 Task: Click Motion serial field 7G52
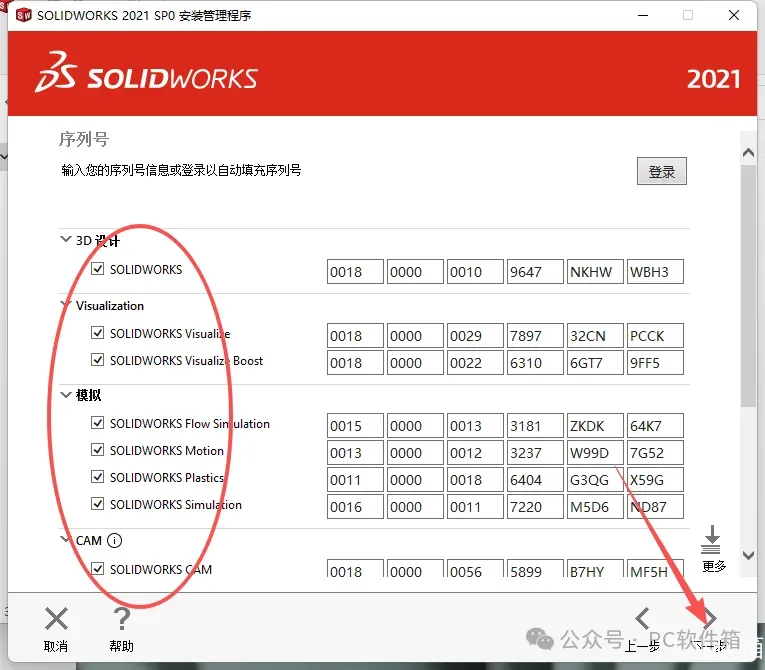point(655,452)
